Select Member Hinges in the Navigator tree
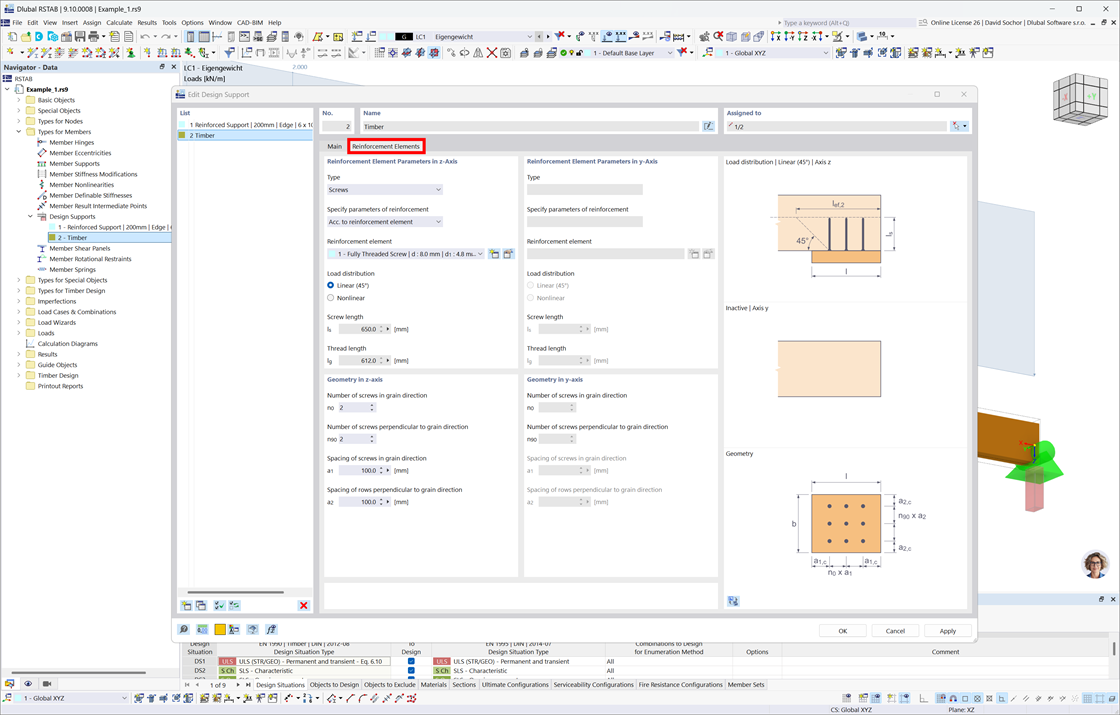 (71, 142)
